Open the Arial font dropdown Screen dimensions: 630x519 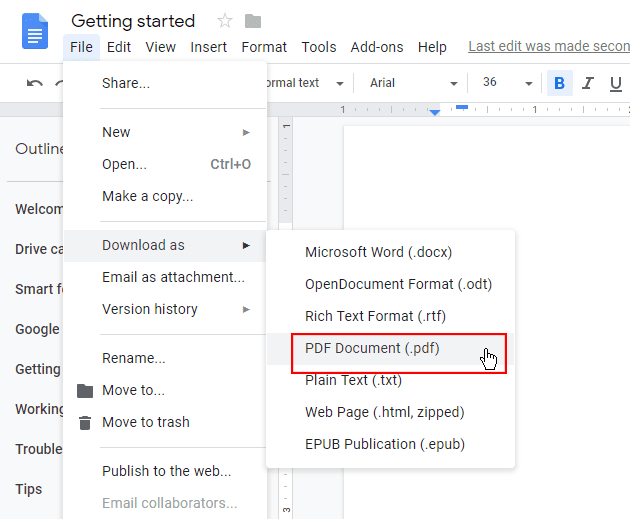pyautogui.click(x=413, y=83)
